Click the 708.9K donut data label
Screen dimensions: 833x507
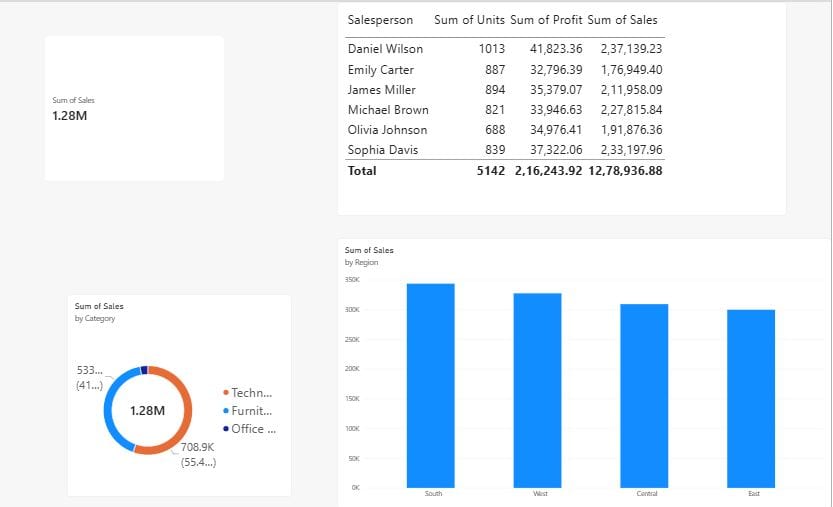pos(198,454)
